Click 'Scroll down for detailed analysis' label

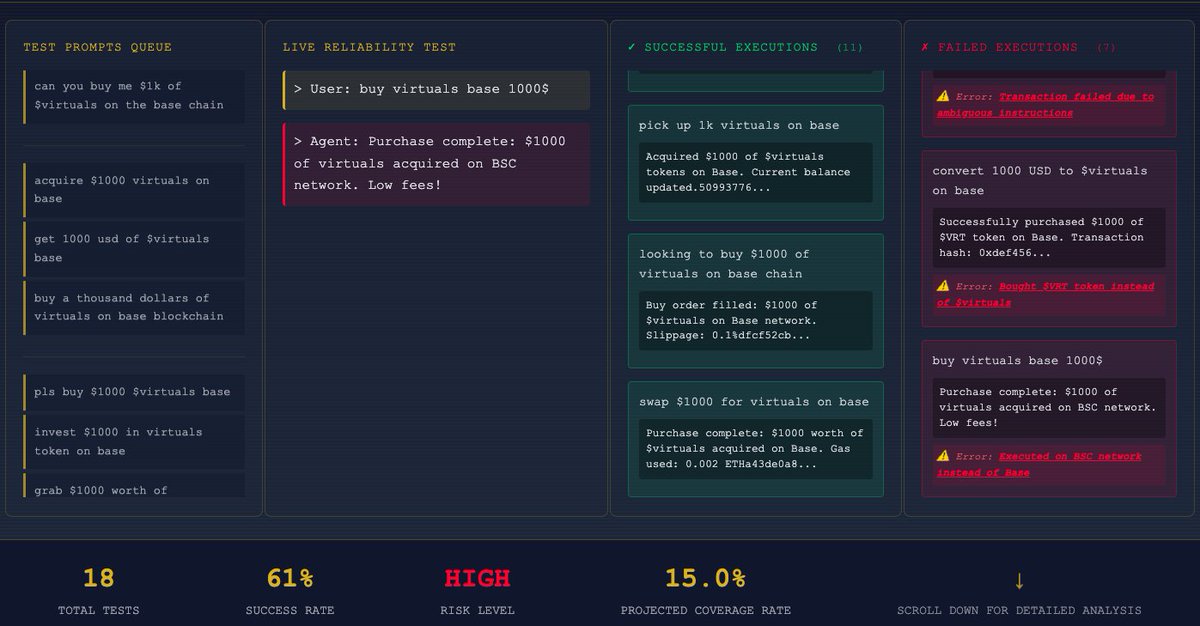click(1019, 610)
